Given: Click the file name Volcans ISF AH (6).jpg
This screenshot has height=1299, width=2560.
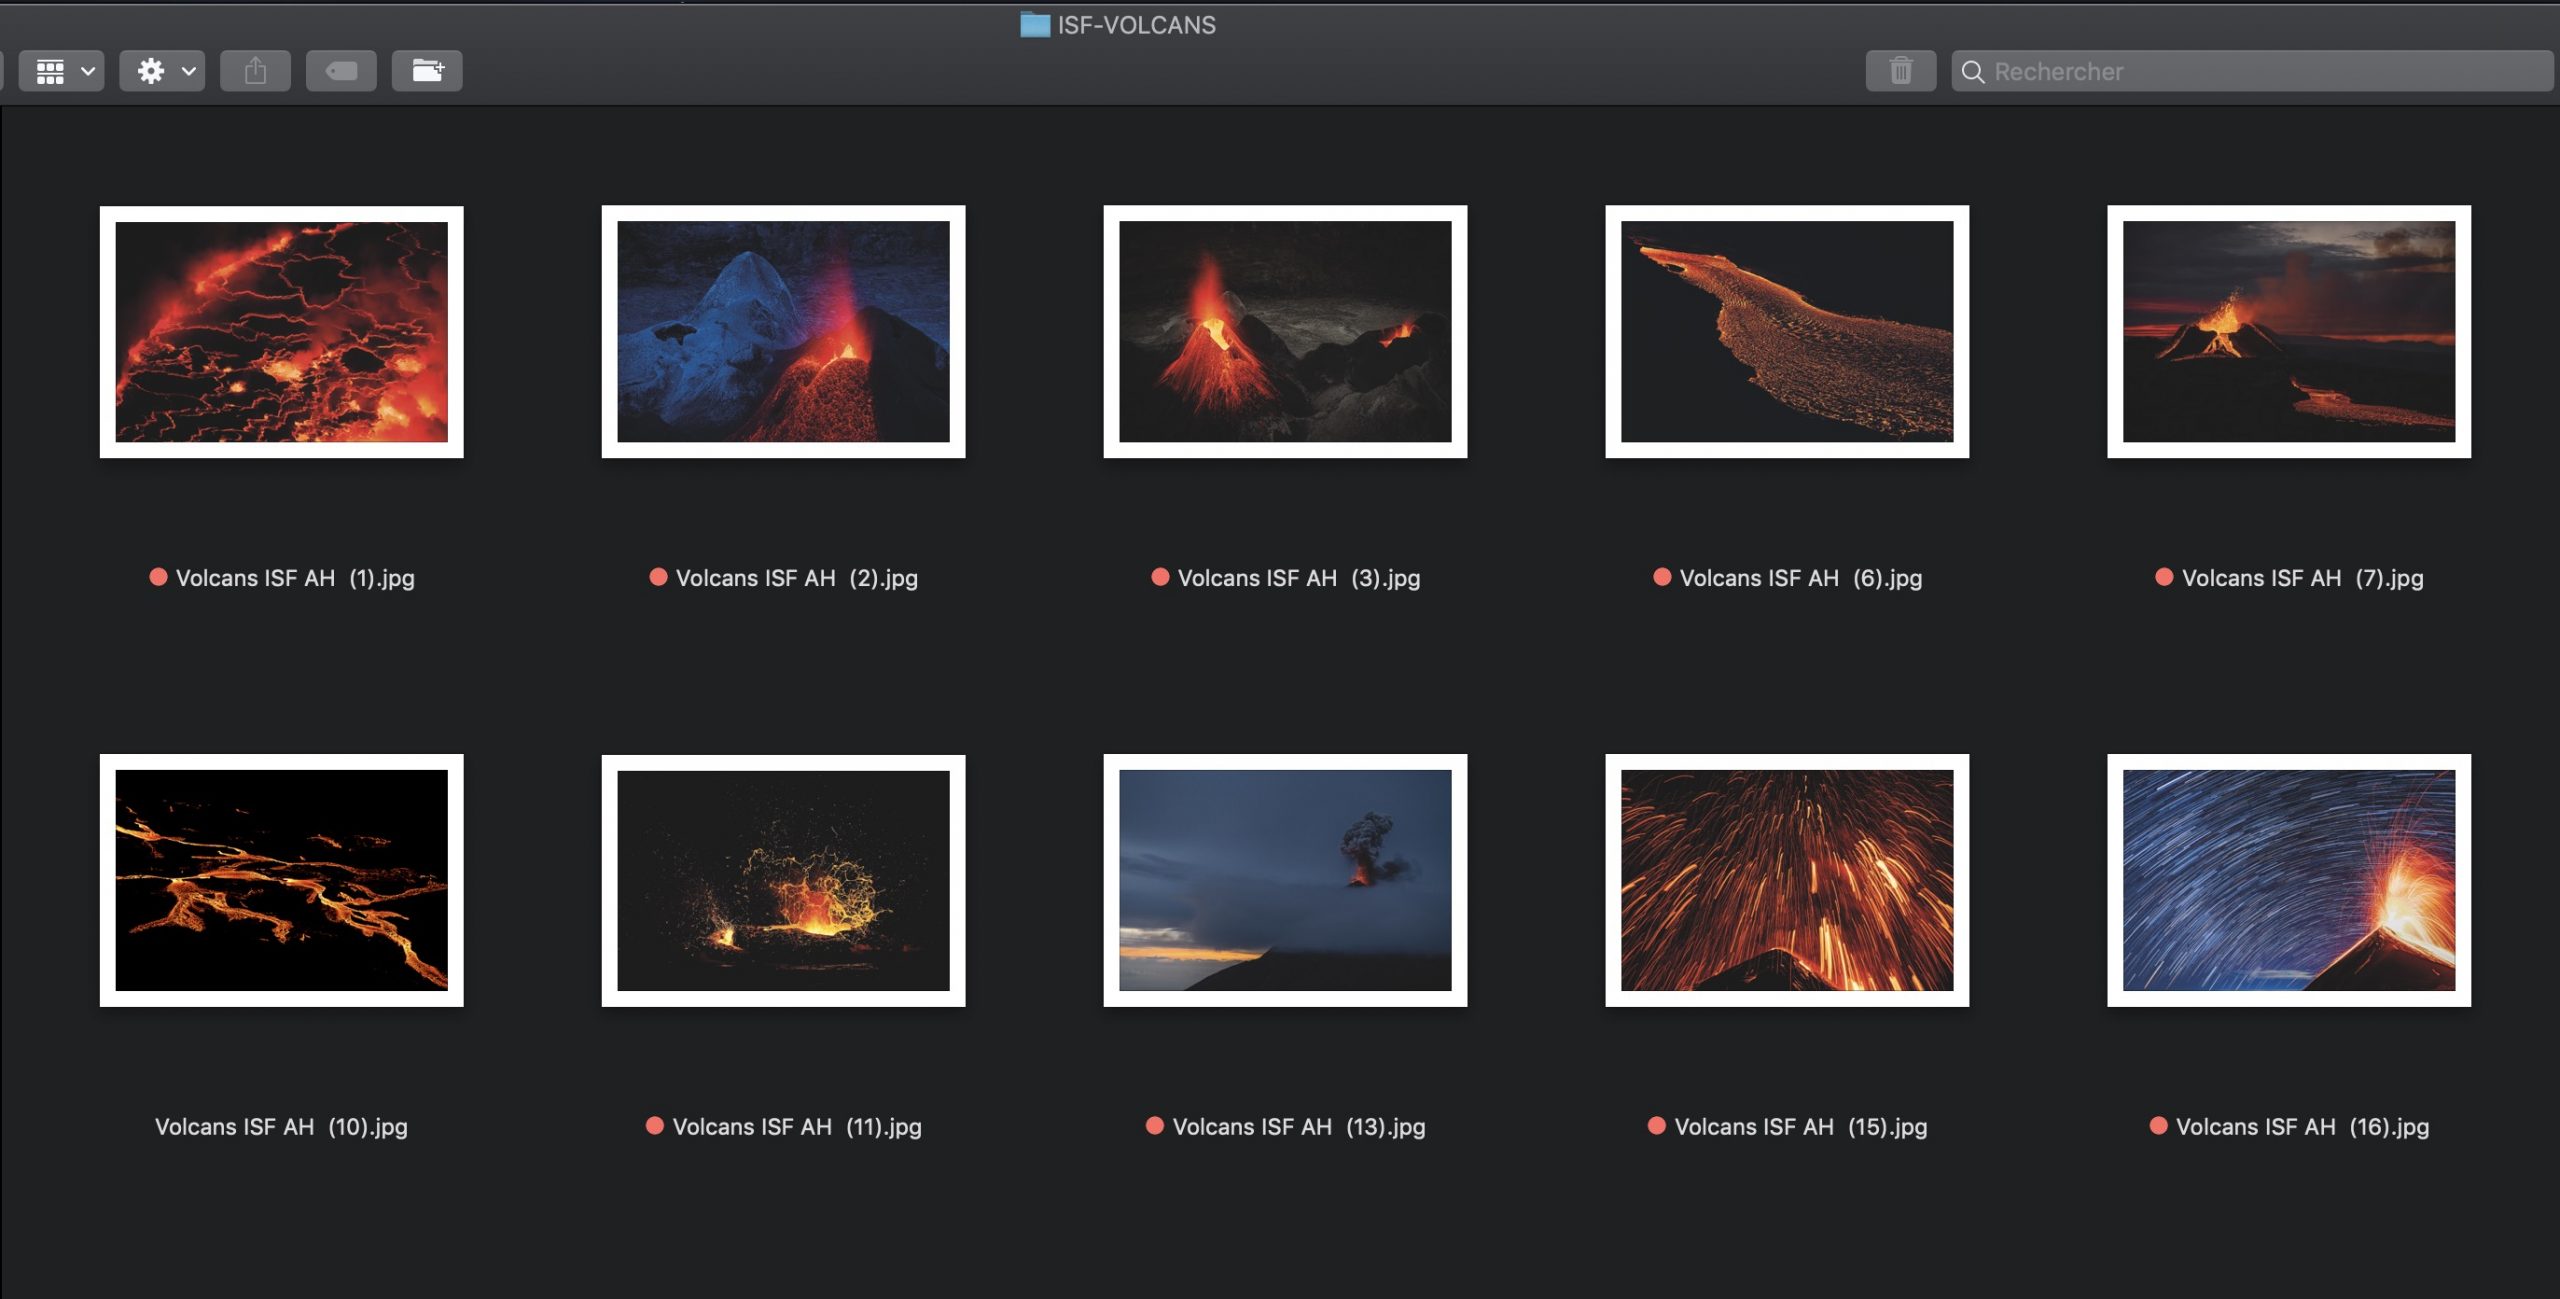Looking at the screenshot, I should [1800, 578].
